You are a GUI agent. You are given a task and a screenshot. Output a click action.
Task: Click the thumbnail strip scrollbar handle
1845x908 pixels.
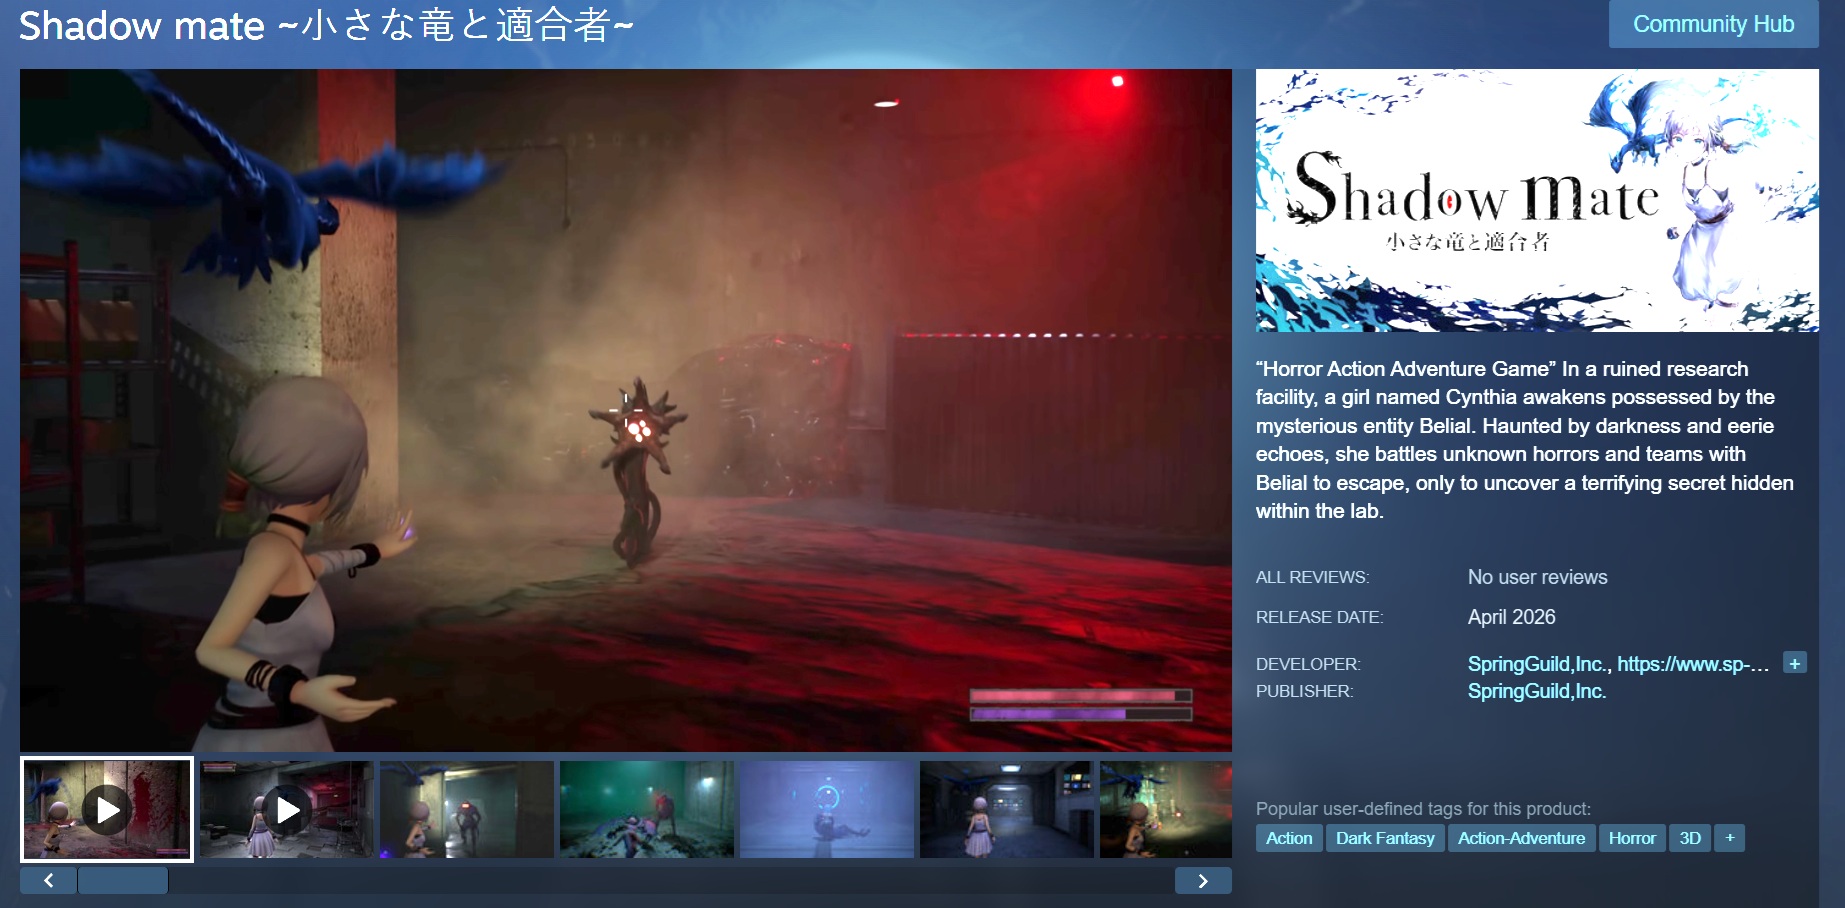tap(123, 880)
